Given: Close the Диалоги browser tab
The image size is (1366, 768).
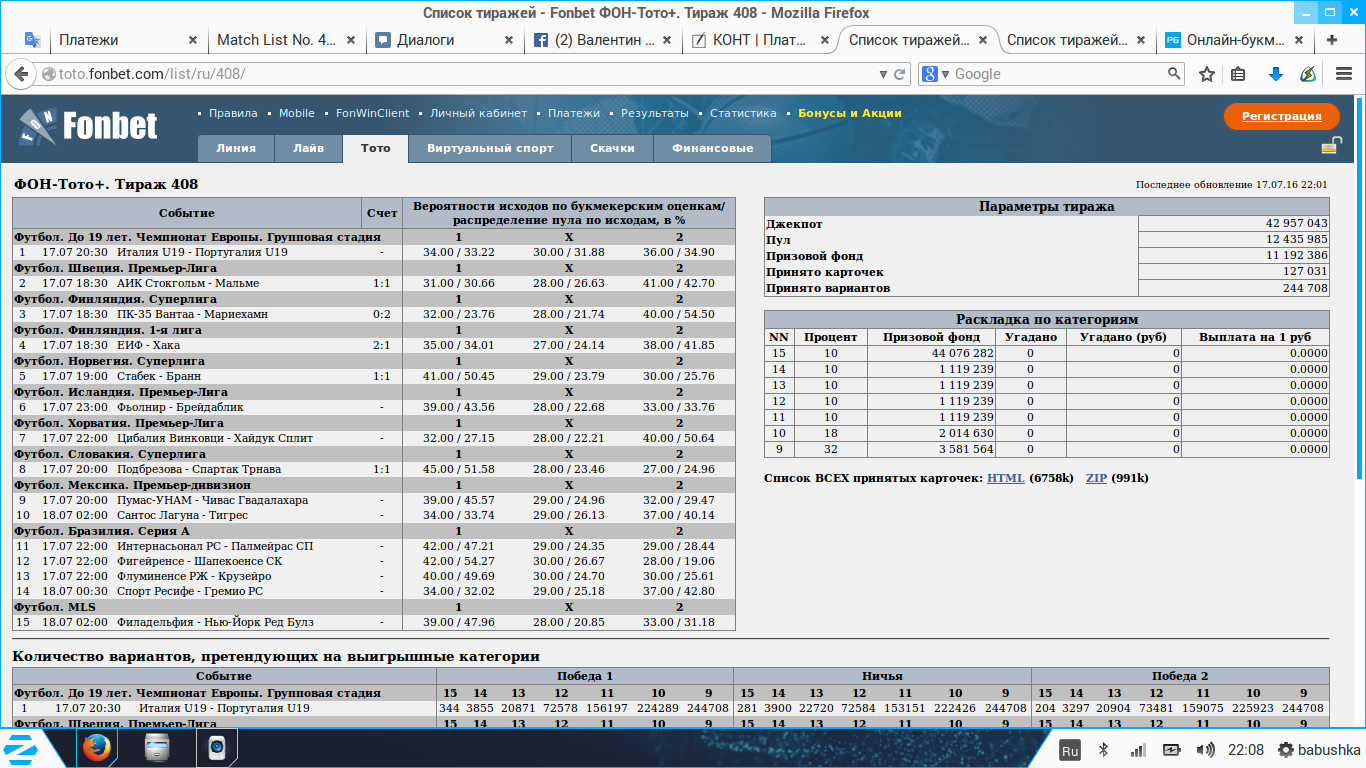Looking at the screenshot, I should [509, 40].
